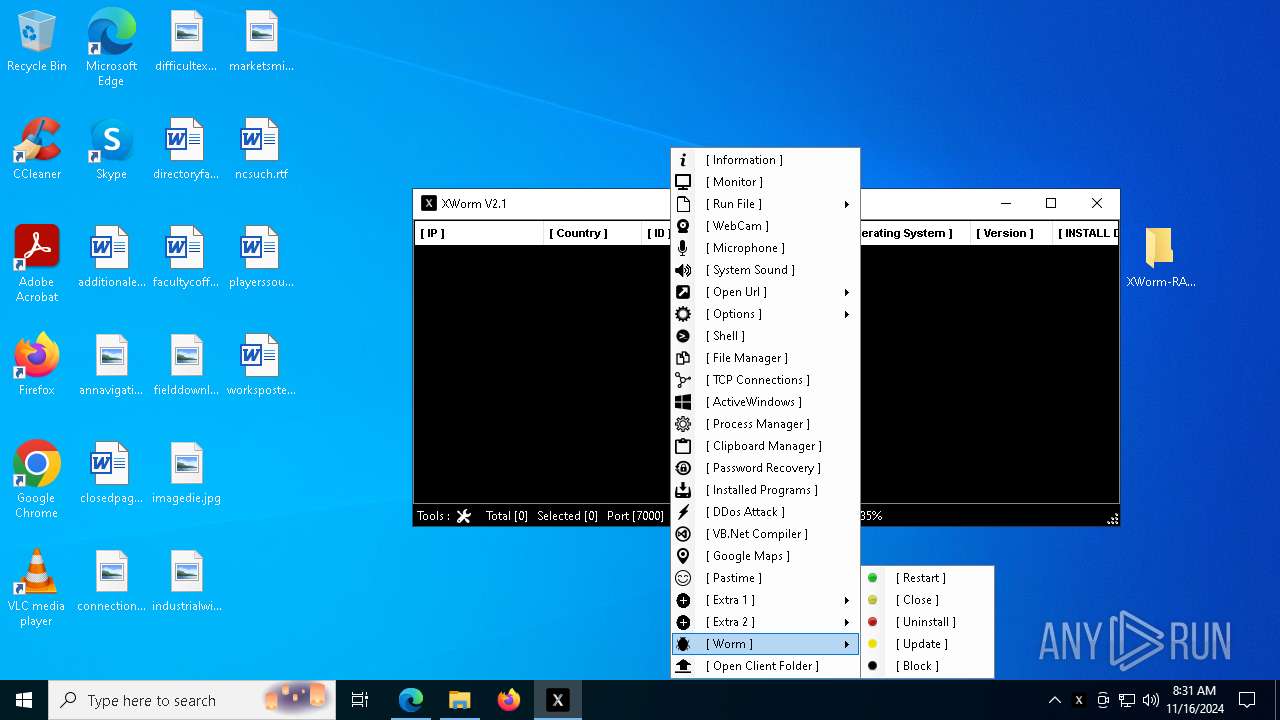
Task: Click the Monitor screen icon
Action: click(683, 182)
